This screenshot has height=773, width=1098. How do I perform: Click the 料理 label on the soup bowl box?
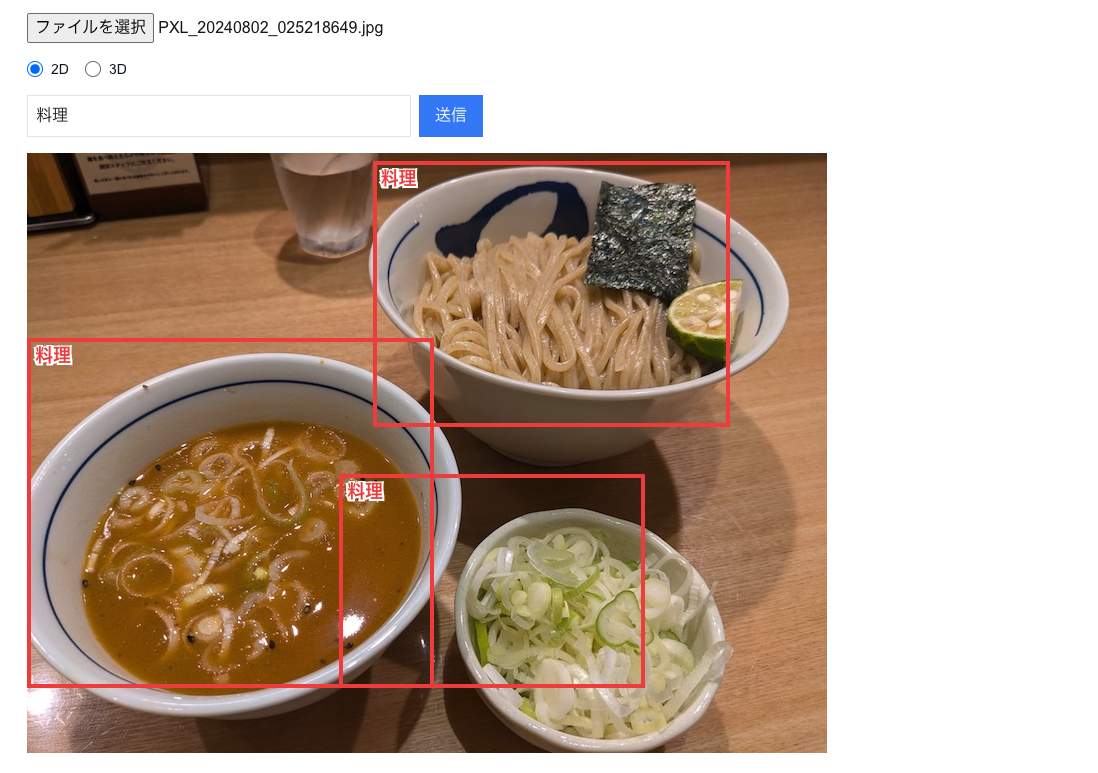click(53, 355)
